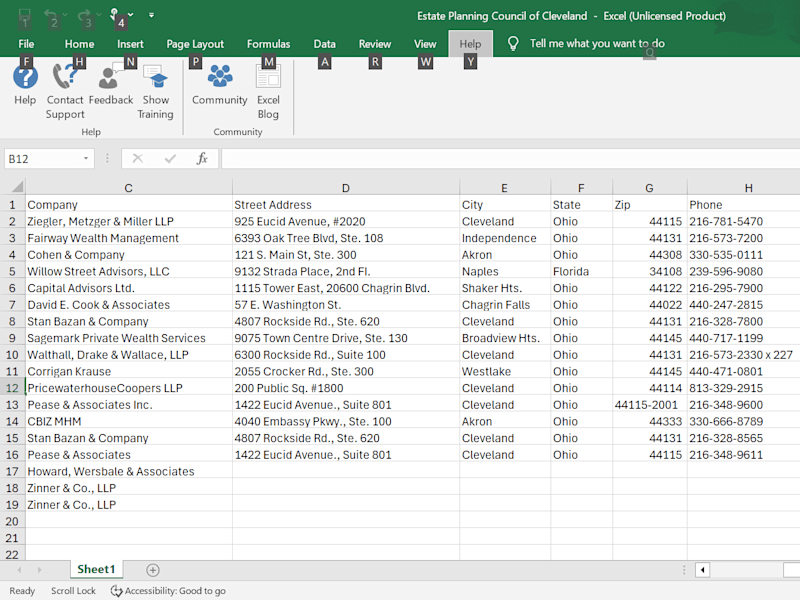Switch to the Home tab

pos(79,44)
